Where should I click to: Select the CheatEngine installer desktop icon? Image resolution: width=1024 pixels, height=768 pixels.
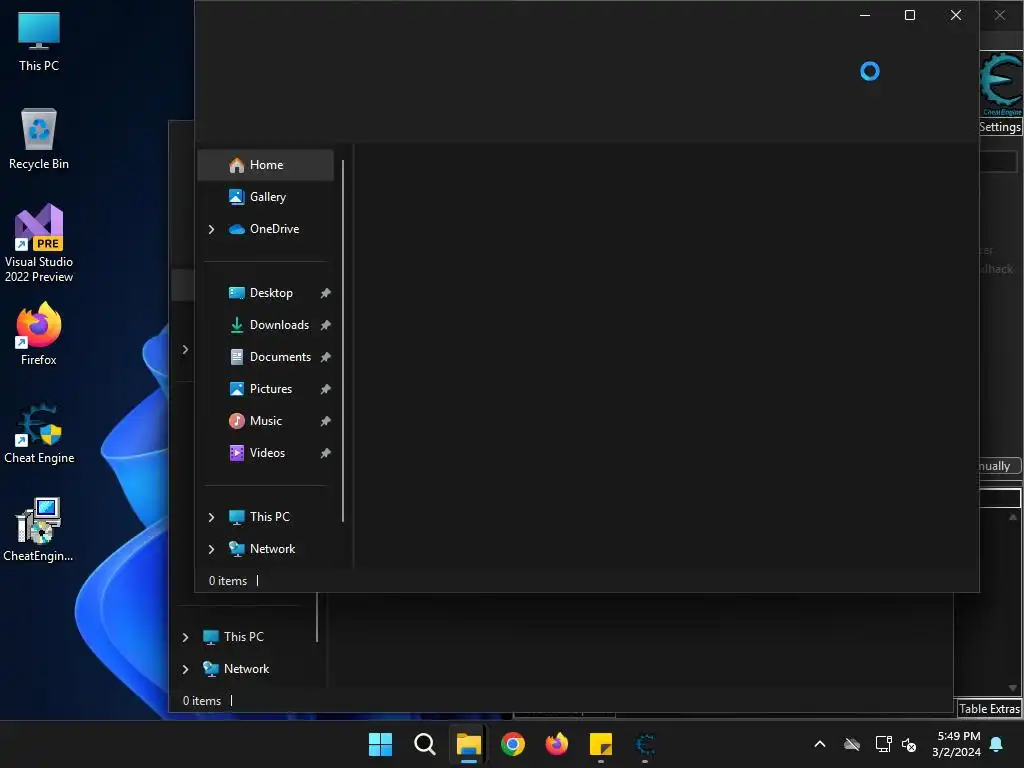coord(39,530)
